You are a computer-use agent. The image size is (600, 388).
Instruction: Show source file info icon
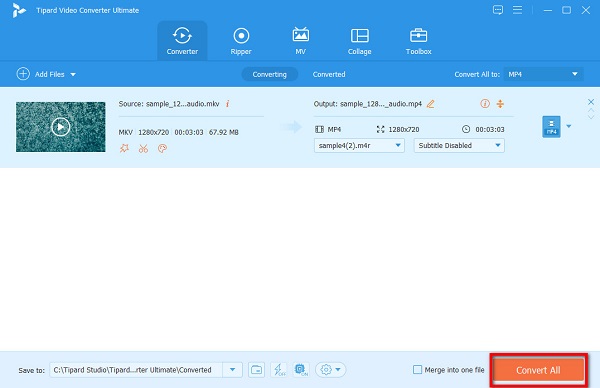click(228, 104)
